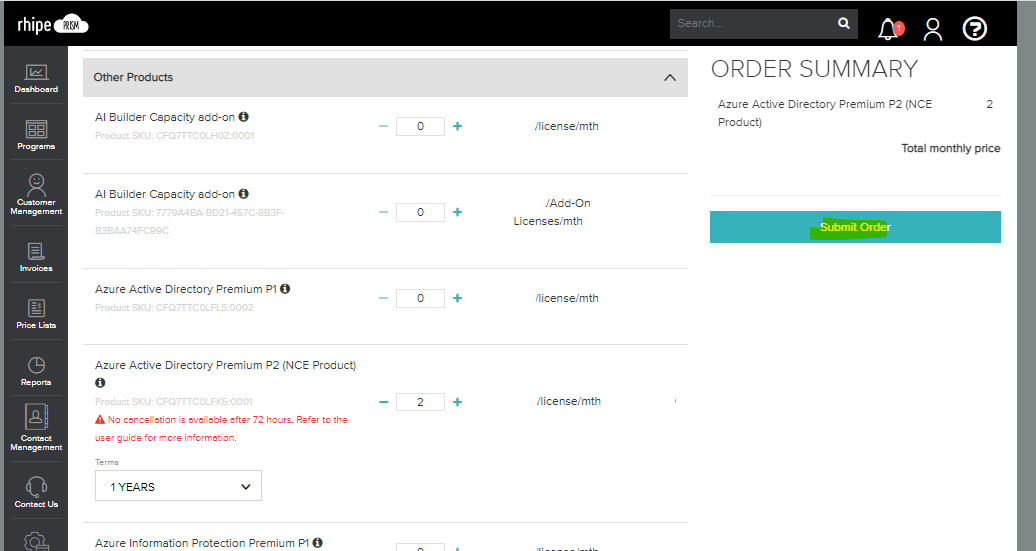
Task: Click quantity field for Azure AD Premium P1
Action: 420,298
